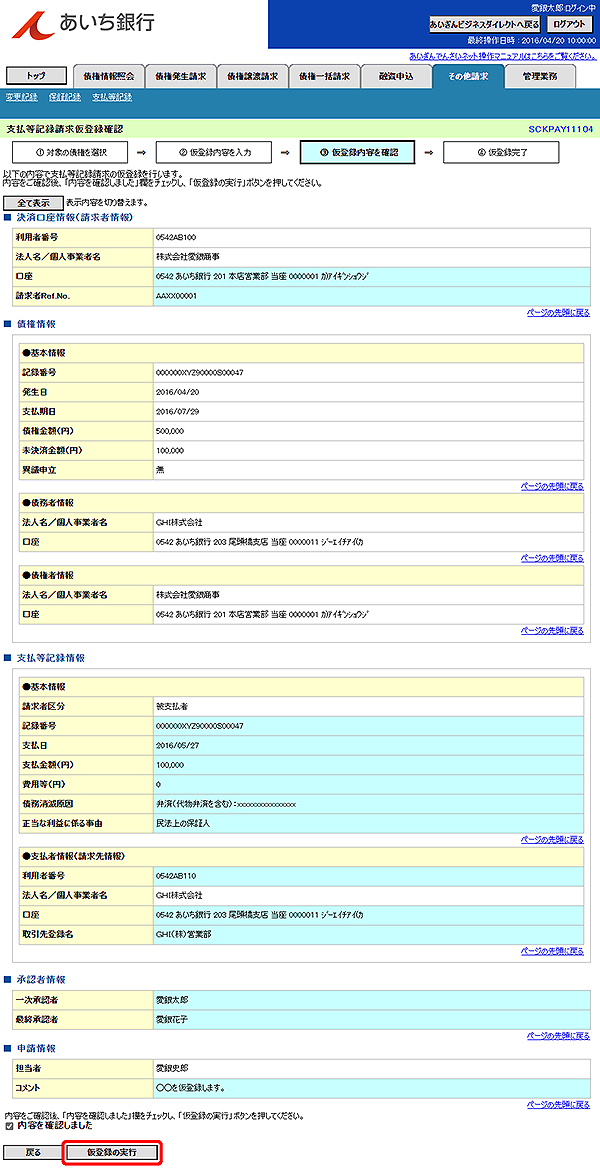Return to top below 取引先登録名 row
Image resolution: width=600 pixels, height=1168 pixels.
click(x=552, y=950)
